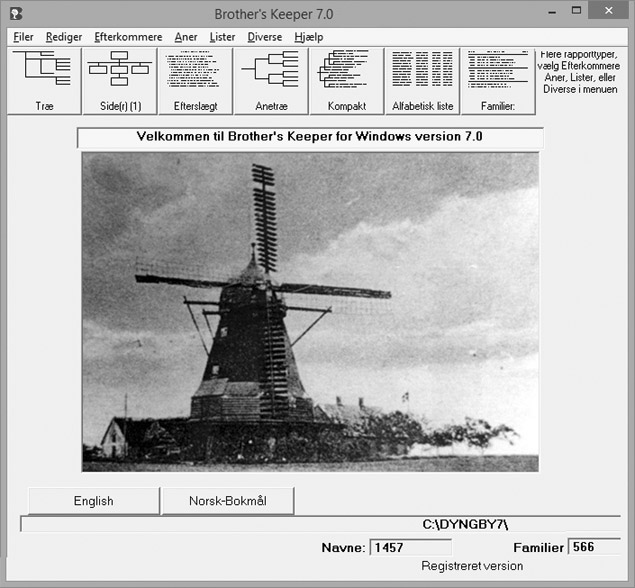Open the Kompakt report
The width and height of the screenshot is (635, 588).
click(347, 81)
